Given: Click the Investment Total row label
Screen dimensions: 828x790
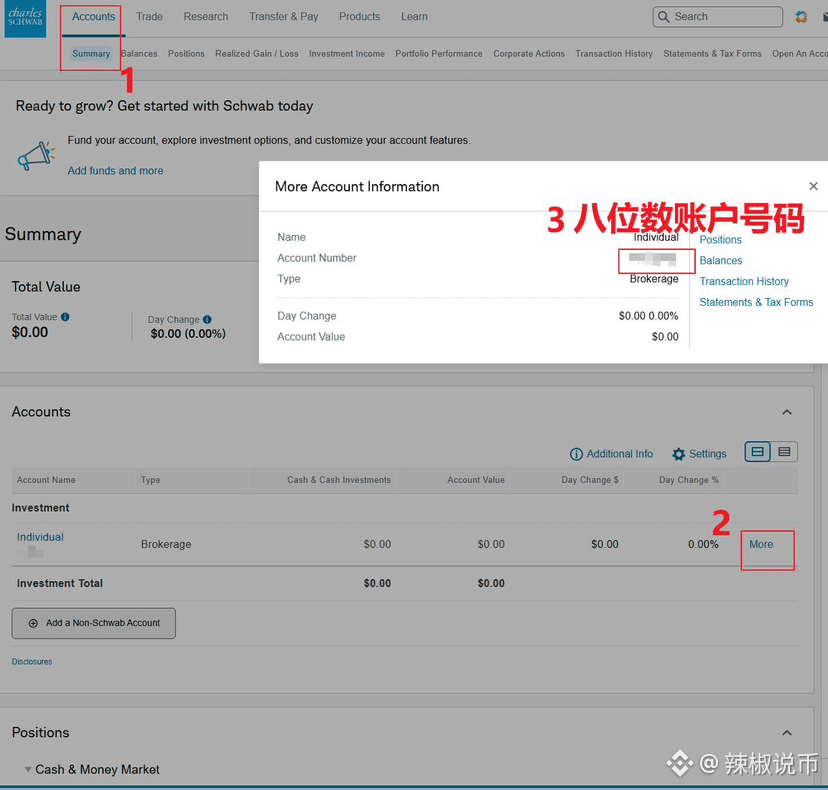Looking at the screenshot, I should coord(60,584).
